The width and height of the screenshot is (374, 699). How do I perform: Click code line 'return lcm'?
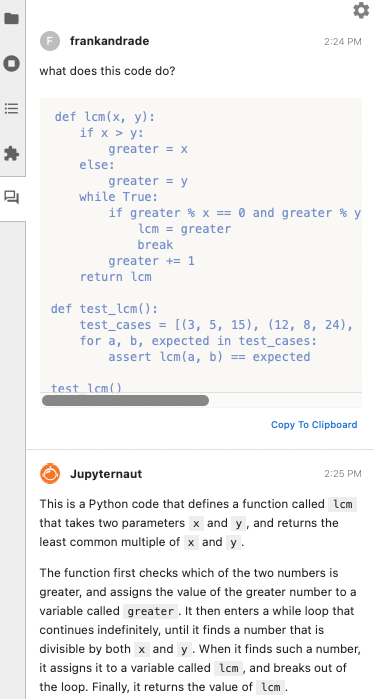click(115, 277)
